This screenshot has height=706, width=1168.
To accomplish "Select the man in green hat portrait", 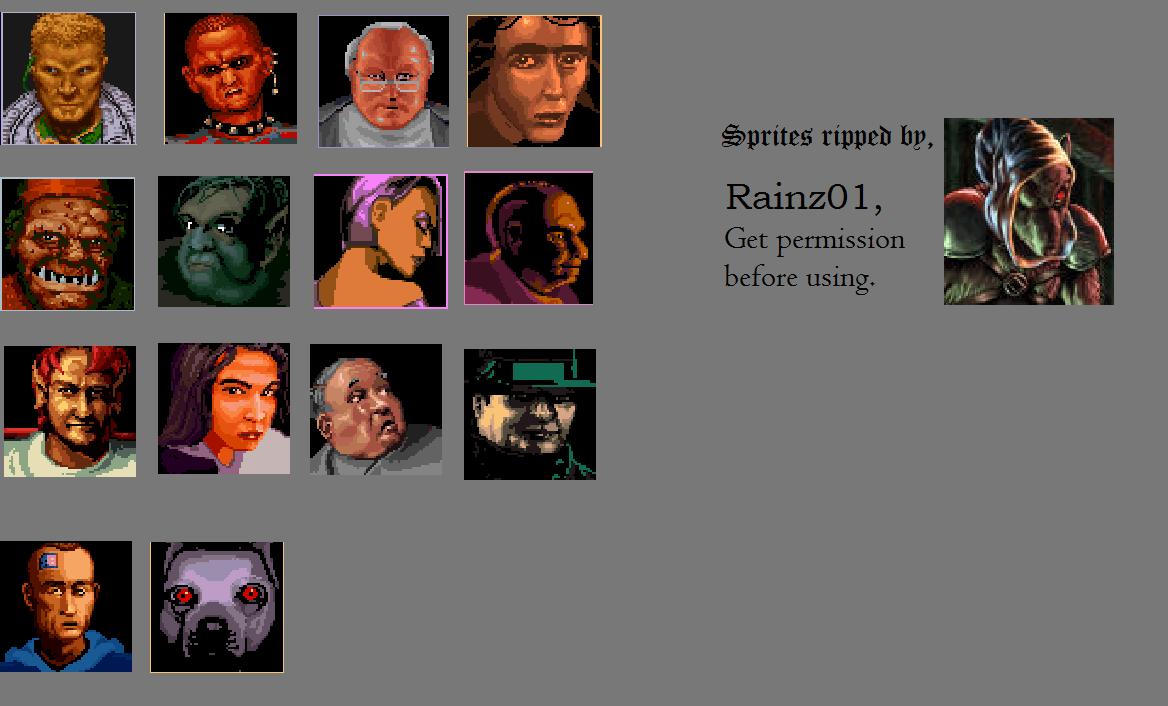I will pos(530,414).
